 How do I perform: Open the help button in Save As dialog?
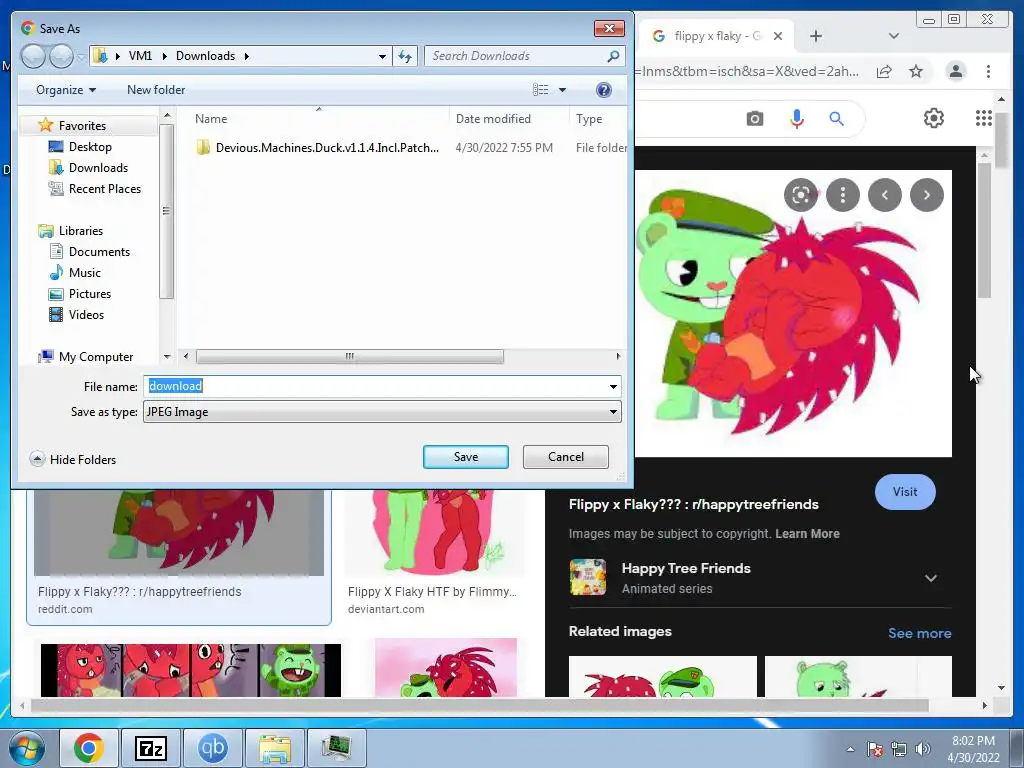[603, 90]
